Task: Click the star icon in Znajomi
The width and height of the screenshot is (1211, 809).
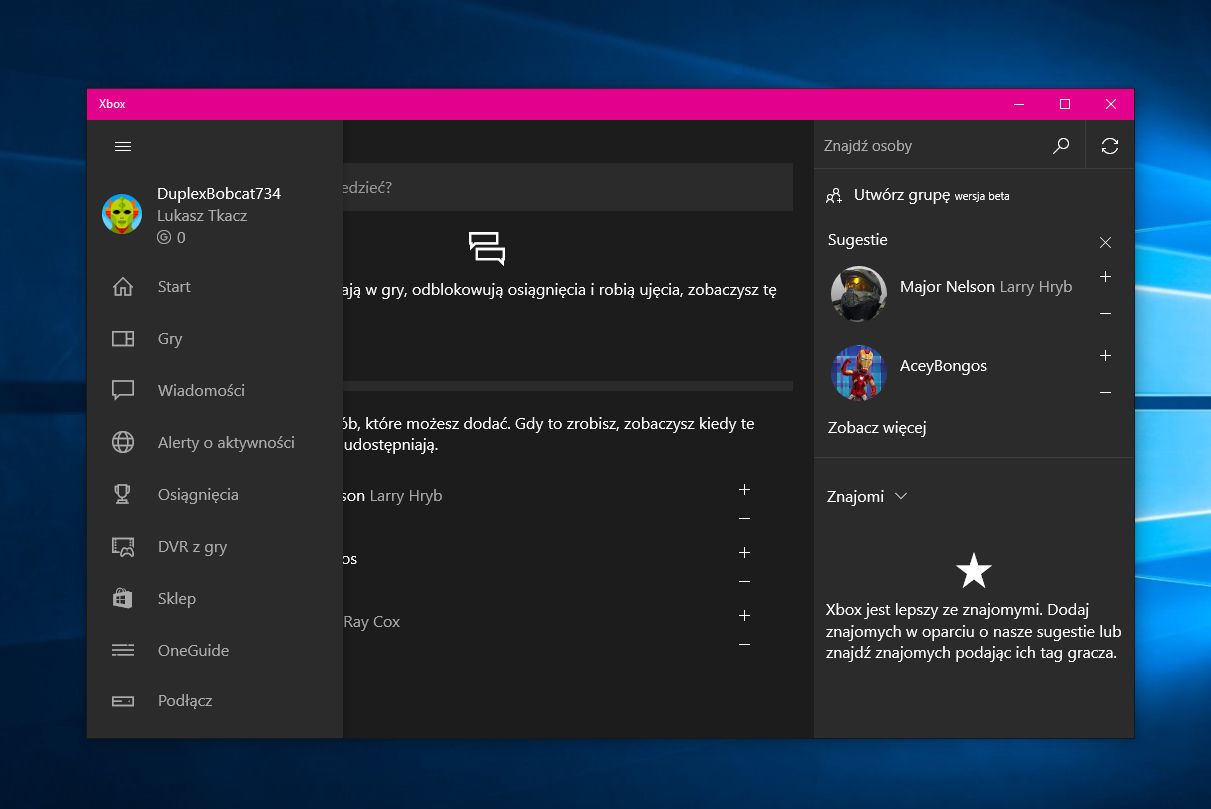Action: point(973,570)
